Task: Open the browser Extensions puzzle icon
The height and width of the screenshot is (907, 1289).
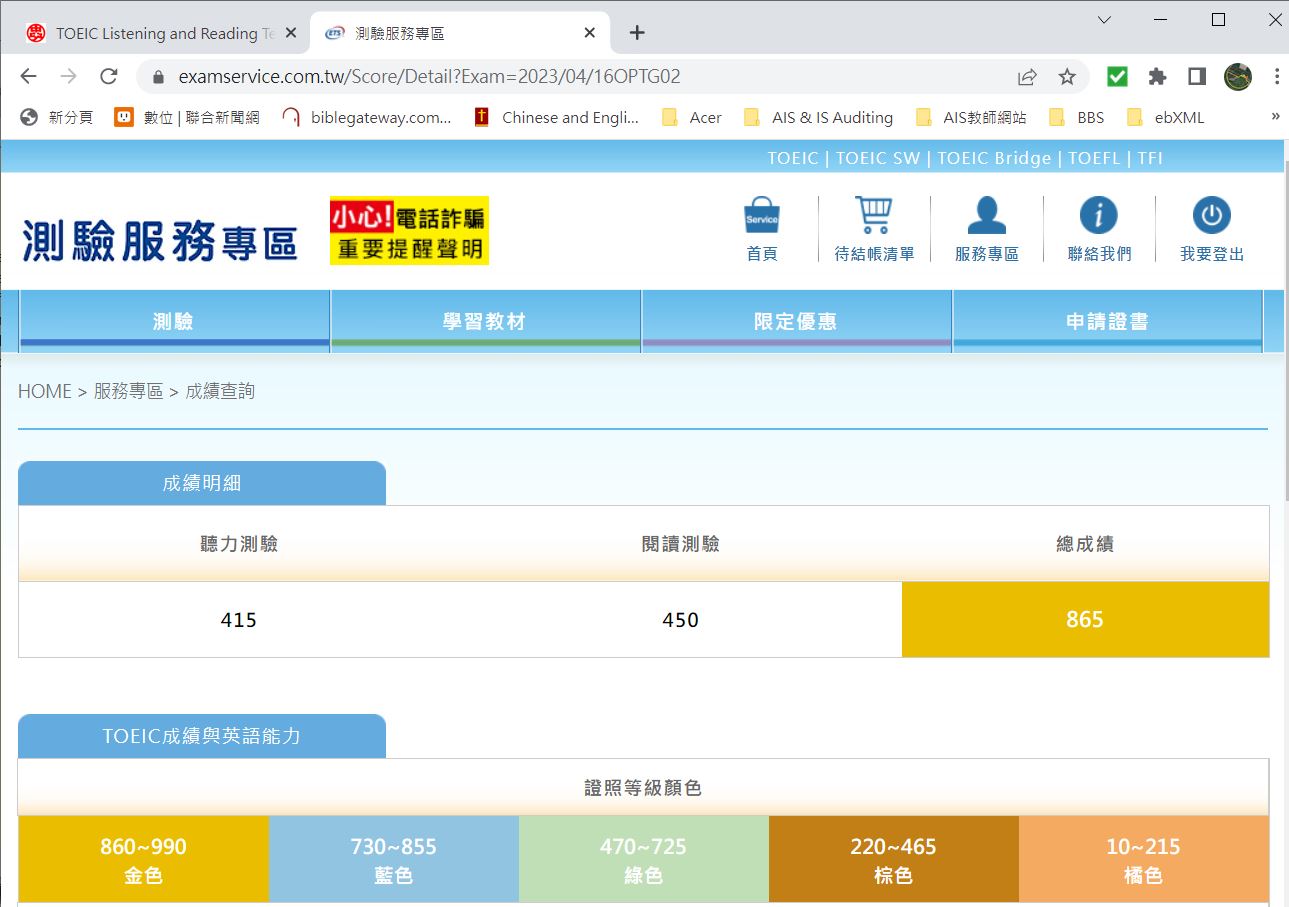Action: pyautogui.click(x=1157, y=77)
